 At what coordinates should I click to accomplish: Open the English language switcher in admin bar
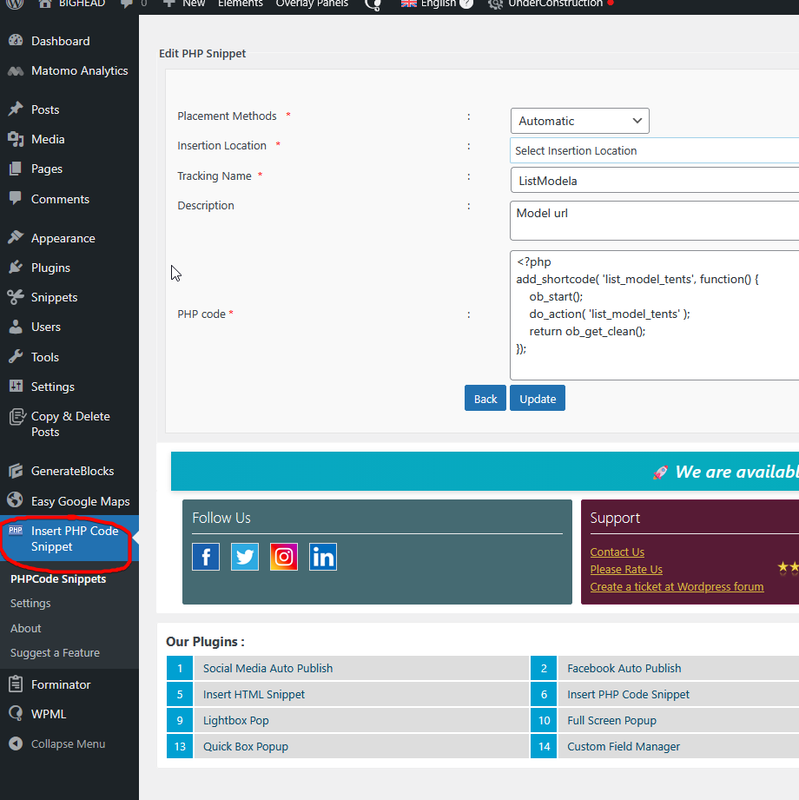[x=437, y=4]
